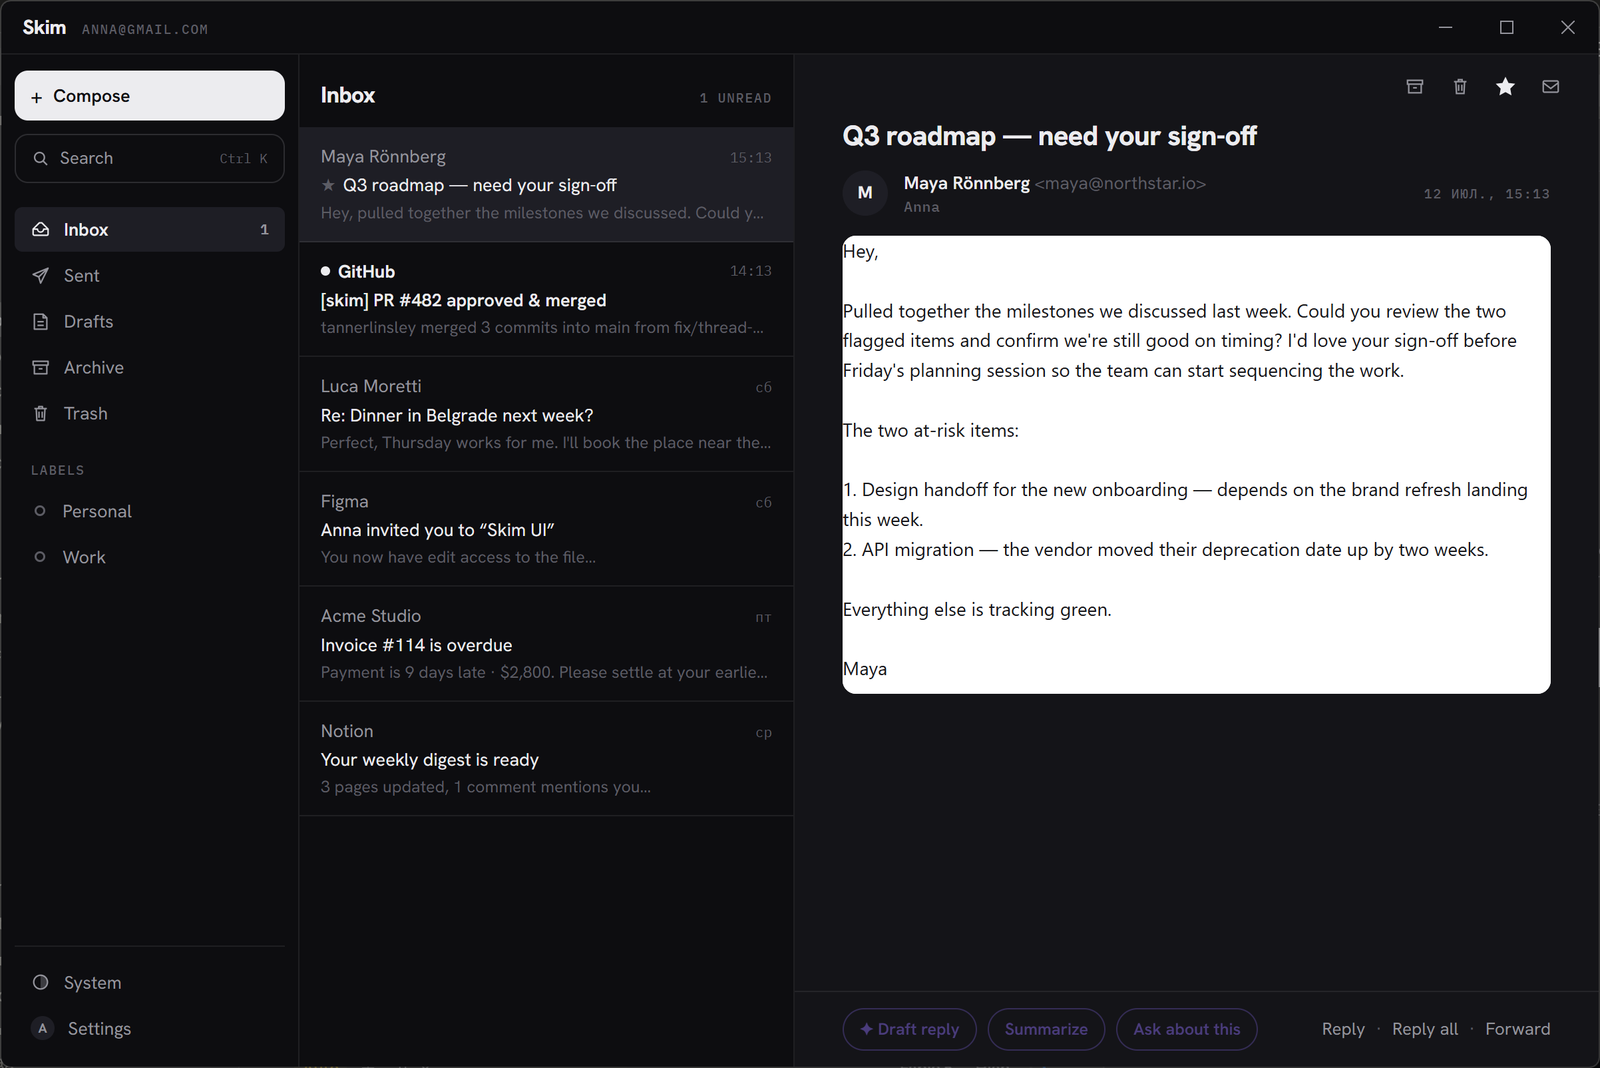Filter by the Personal label
The width and height of the screenshot is (1600, 1068).
[149, 512]
